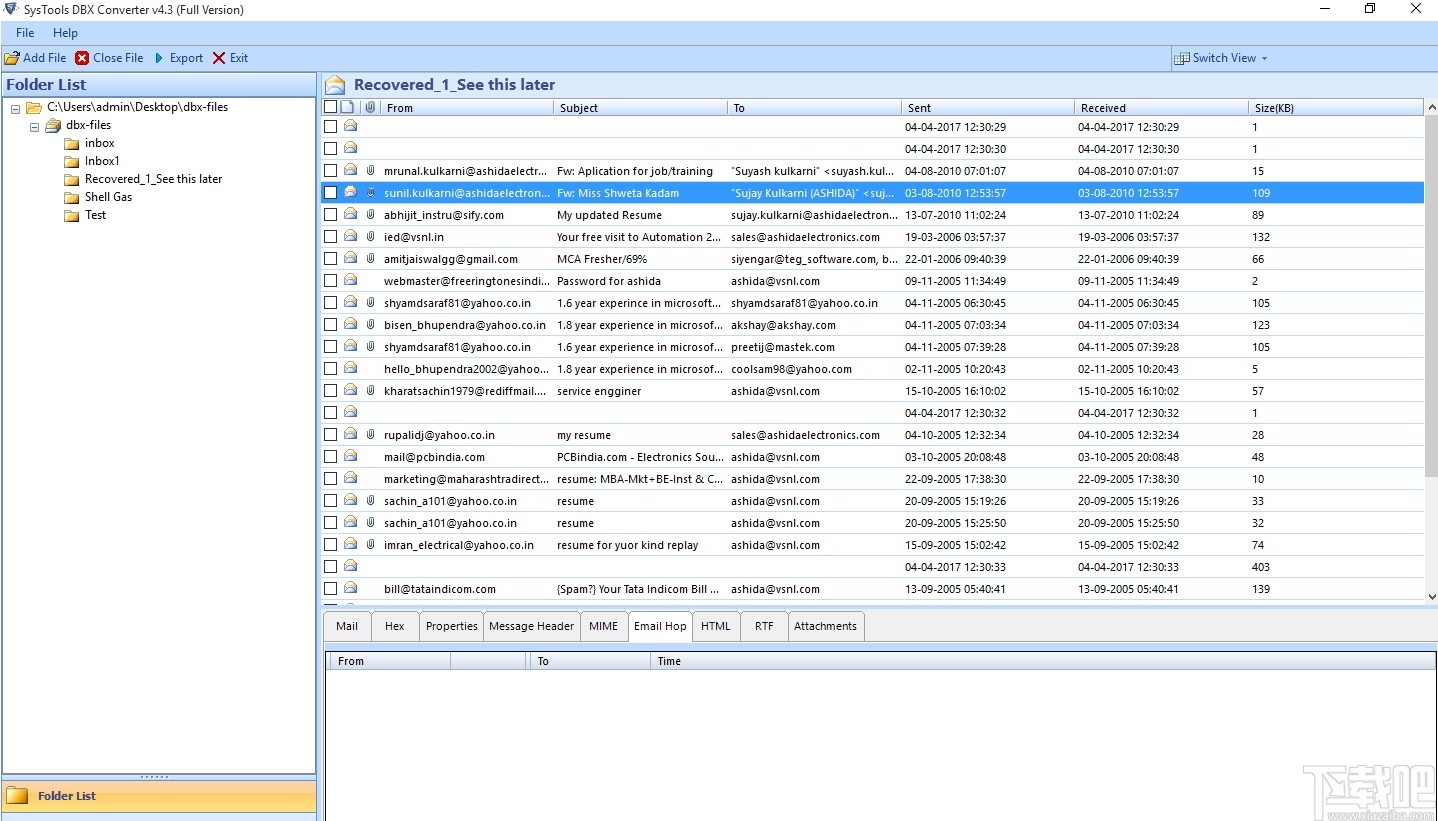Image resolution: width=1438 pixels, height=821 pixels.
Task: Click the Add File folder icon
Action: pyautogui.click(x=14, y=57)
